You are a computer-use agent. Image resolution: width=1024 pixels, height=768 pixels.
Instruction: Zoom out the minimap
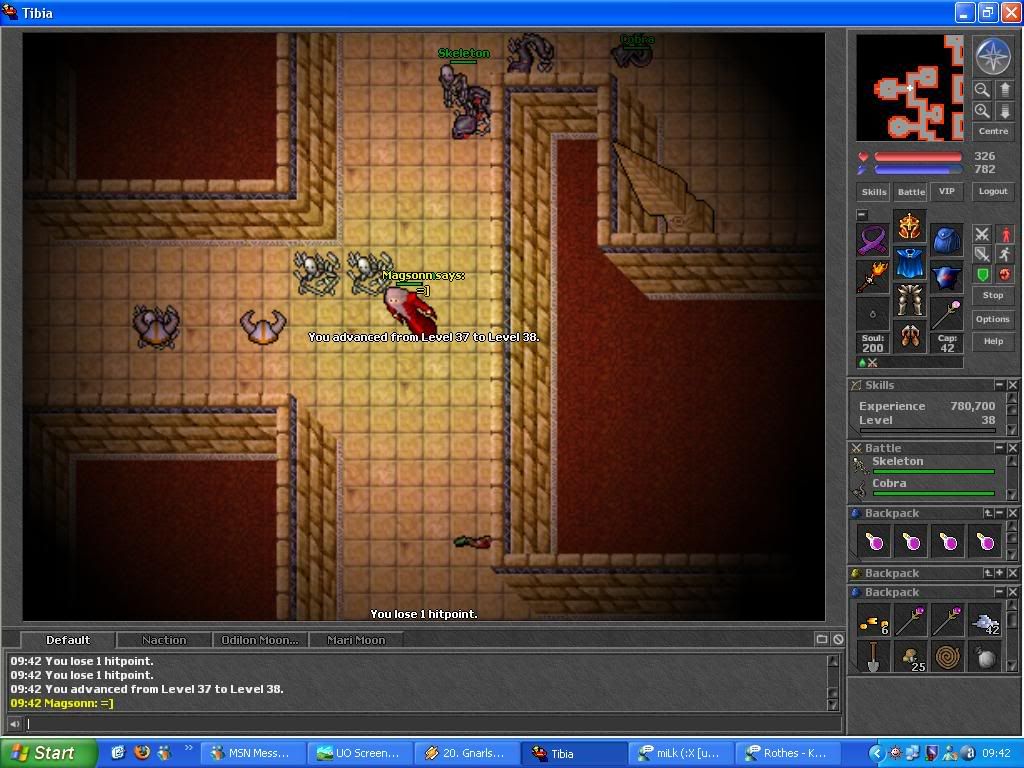982,89
